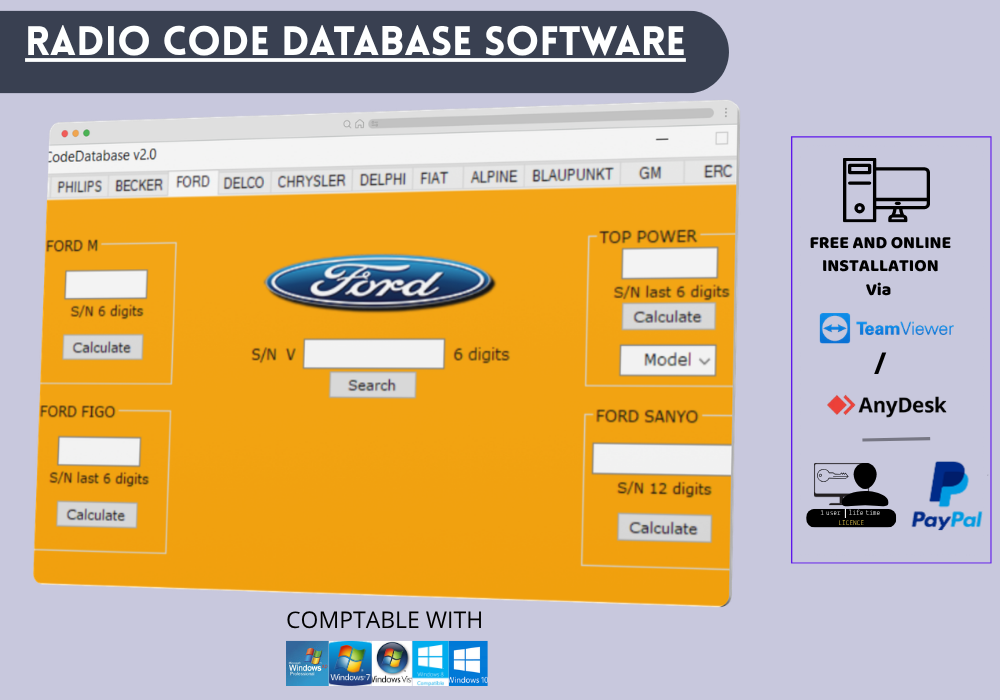
Task: Click the TeamViewer logo
Action: coord(886,328)
